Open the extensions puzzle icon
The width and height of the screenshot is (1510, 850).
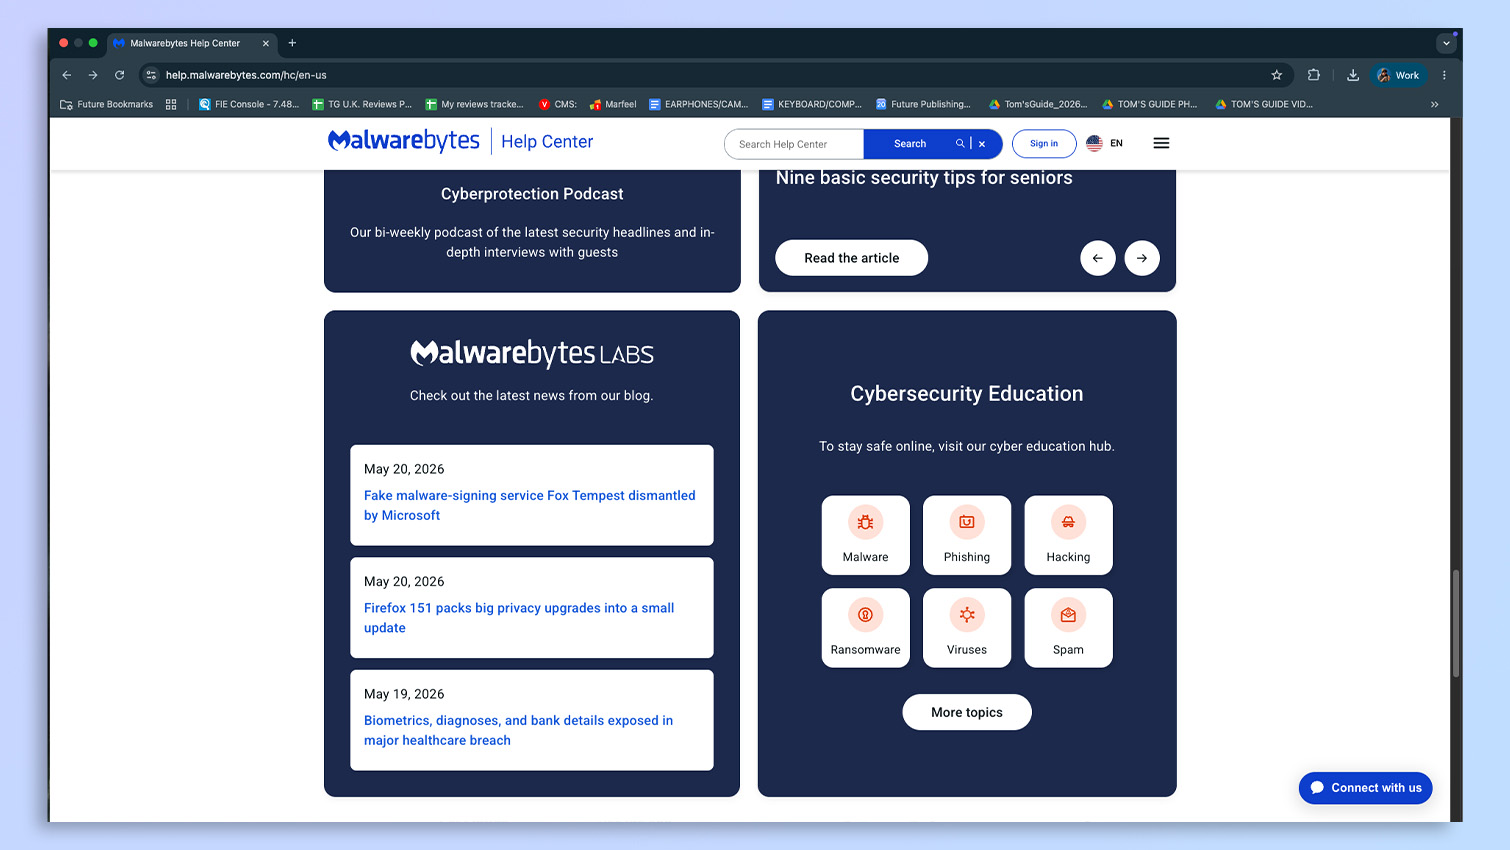pos(1314,75)
